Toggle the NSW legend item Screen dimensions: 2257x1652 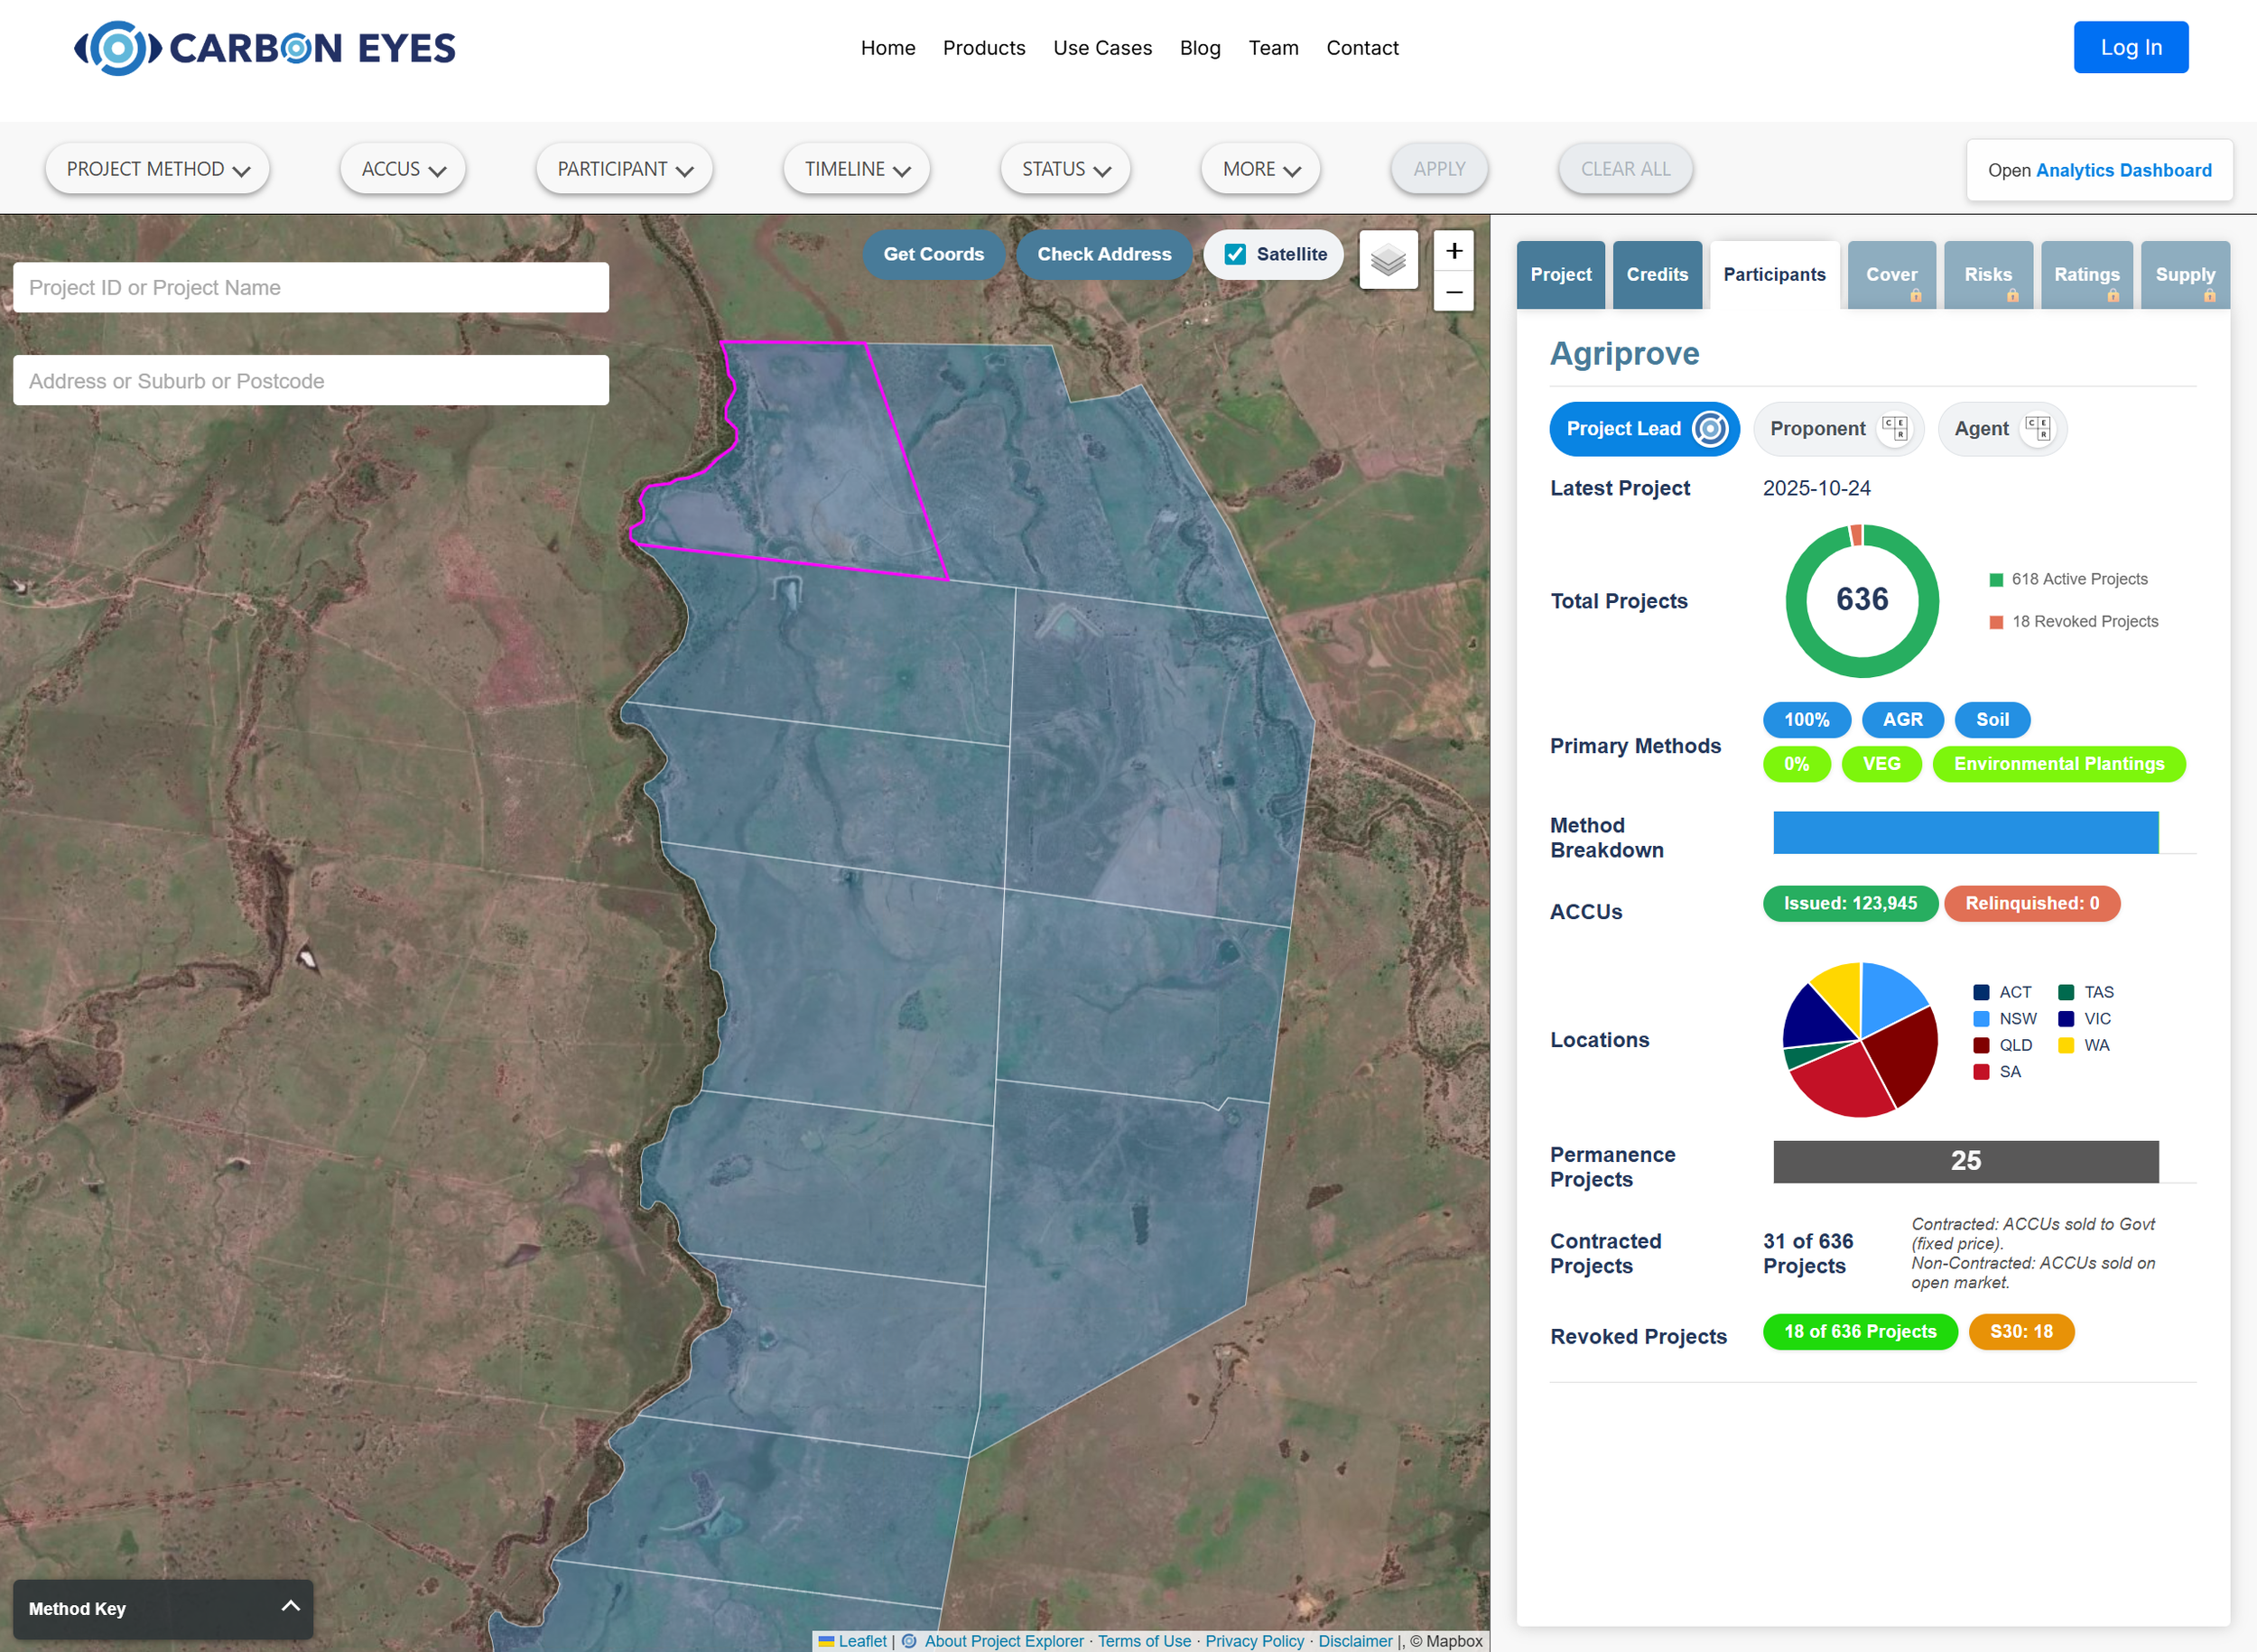(x=2006, y=1019)
